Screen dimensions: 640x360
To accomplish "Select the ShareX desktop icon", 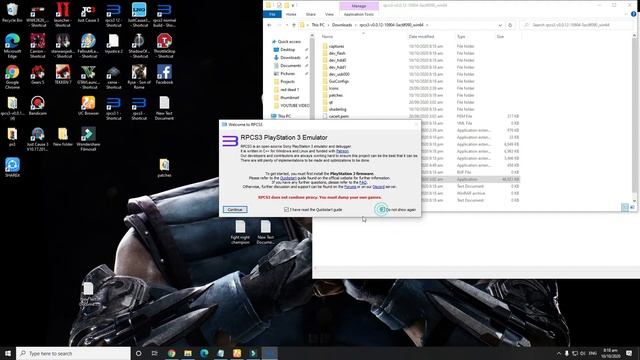I will pos(12,167).
